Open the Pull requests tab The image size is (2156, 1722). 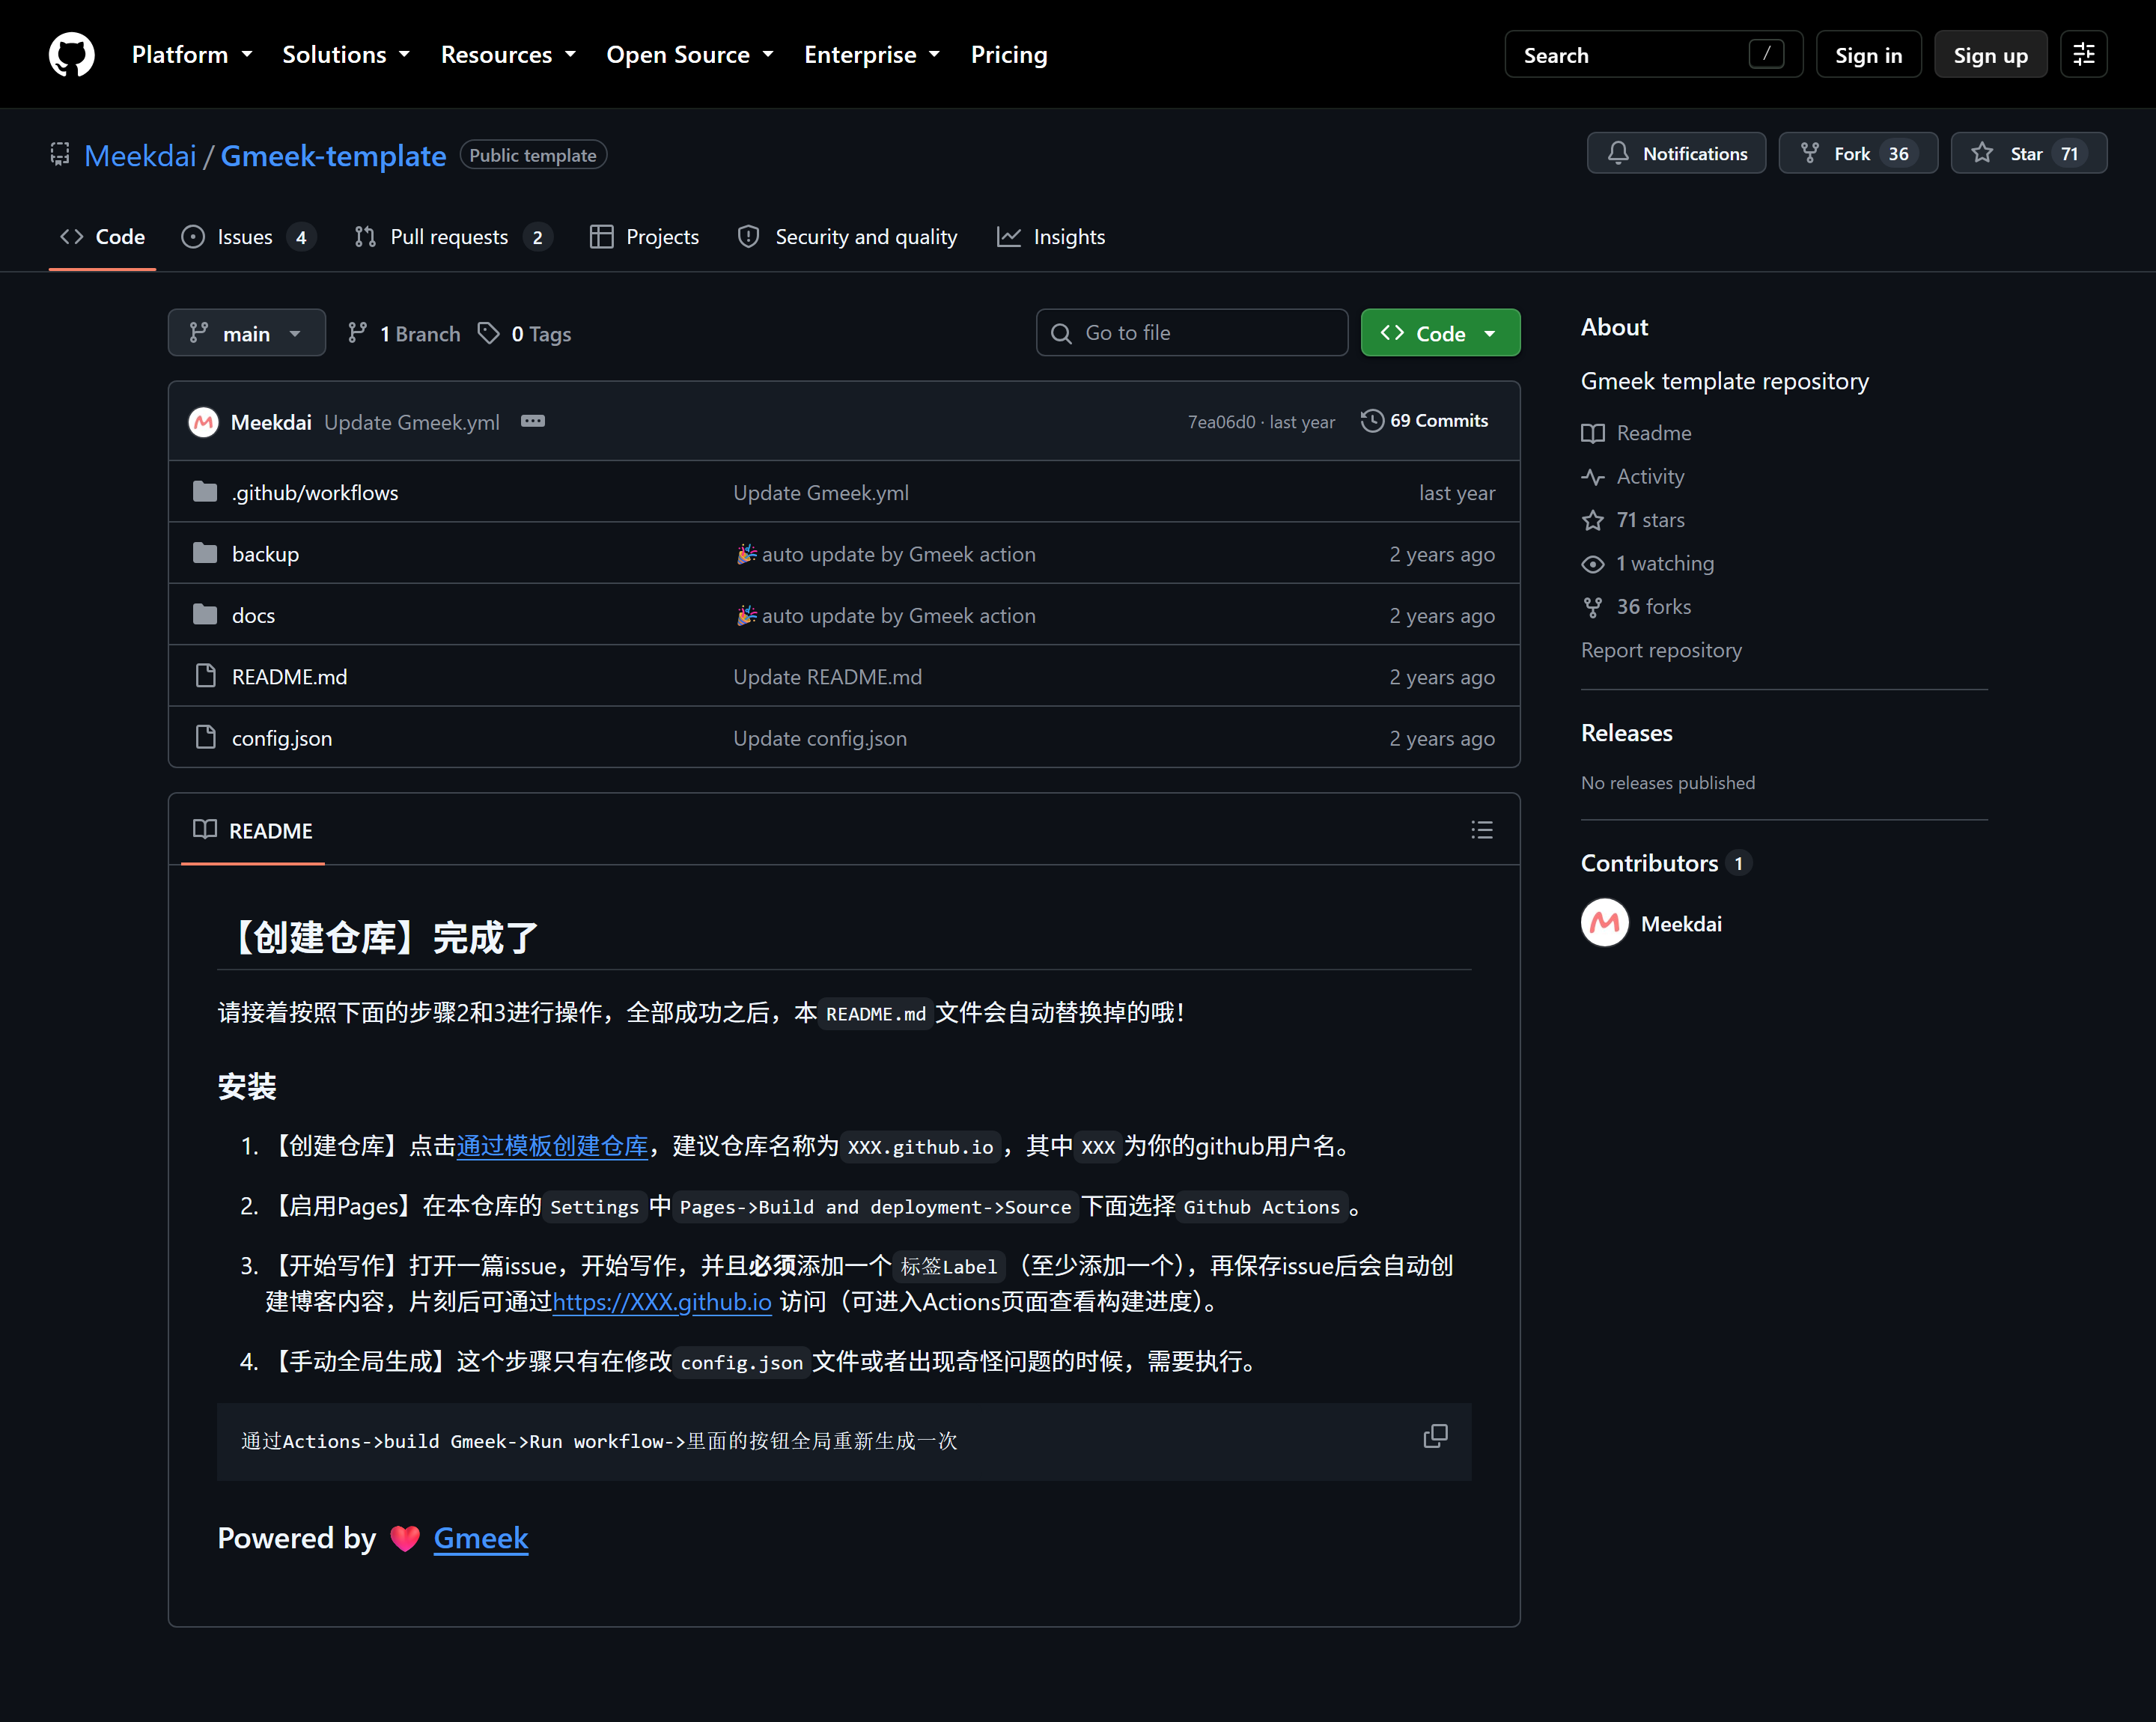click(453, 237)
